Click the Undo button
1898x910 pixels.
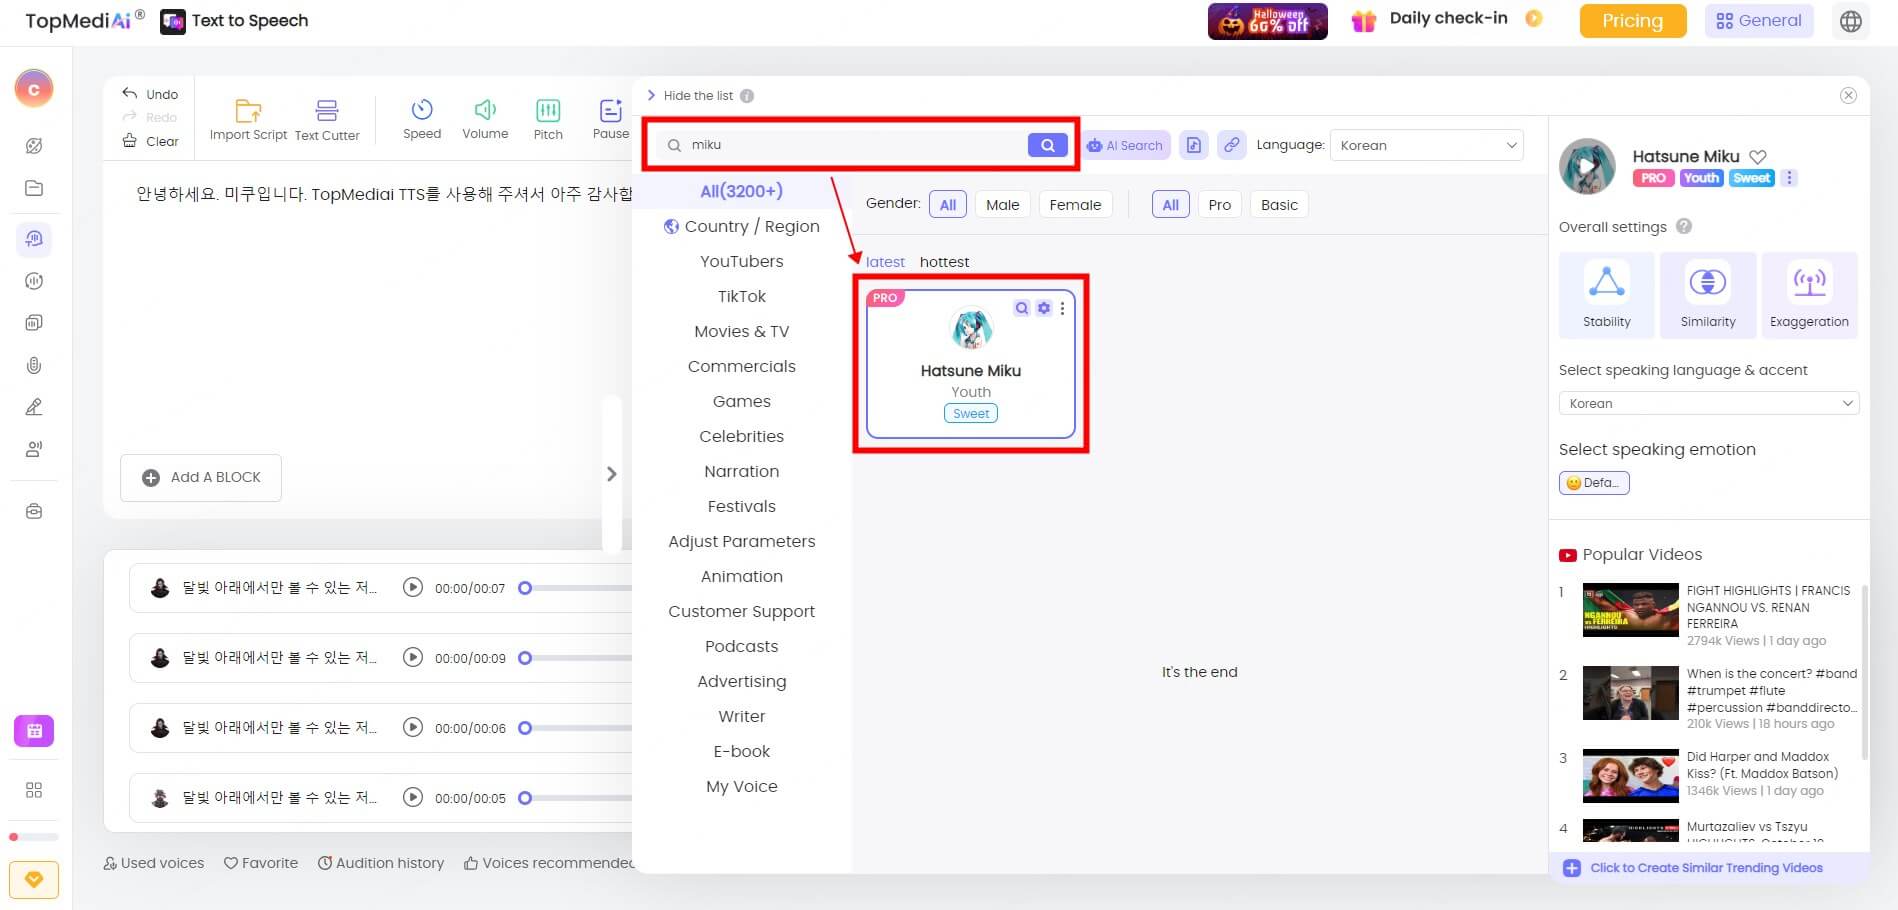[x=150, y=94]
